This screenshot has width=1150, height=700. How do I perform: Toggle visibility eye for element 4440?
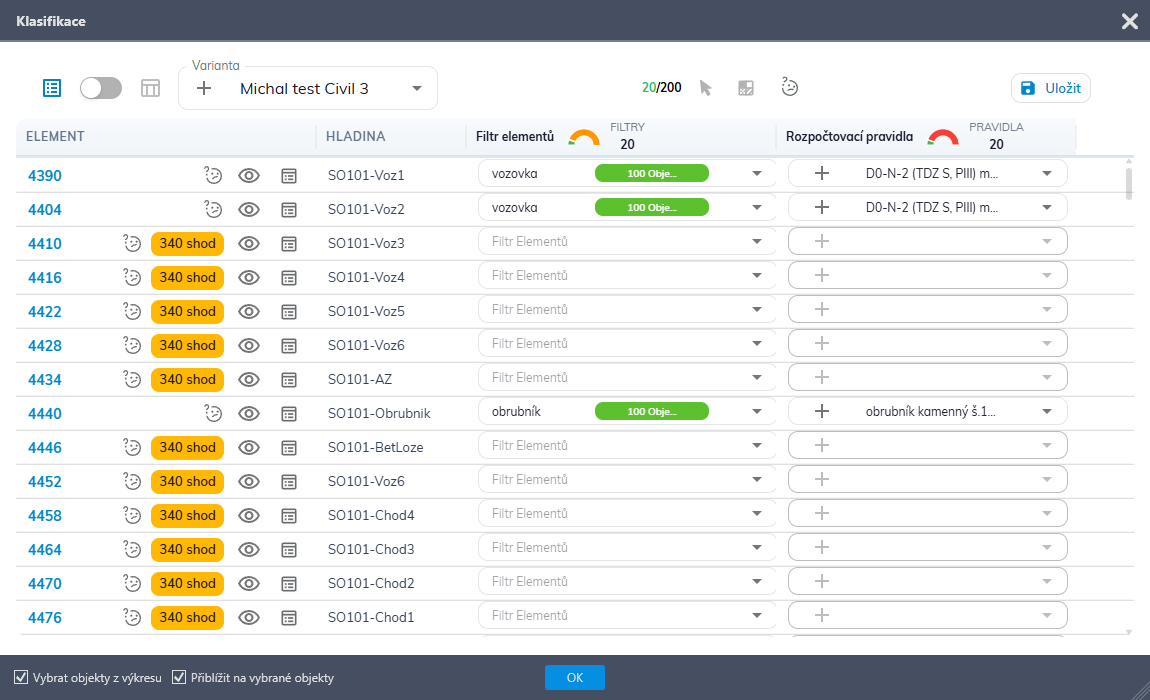click(249, 413)
